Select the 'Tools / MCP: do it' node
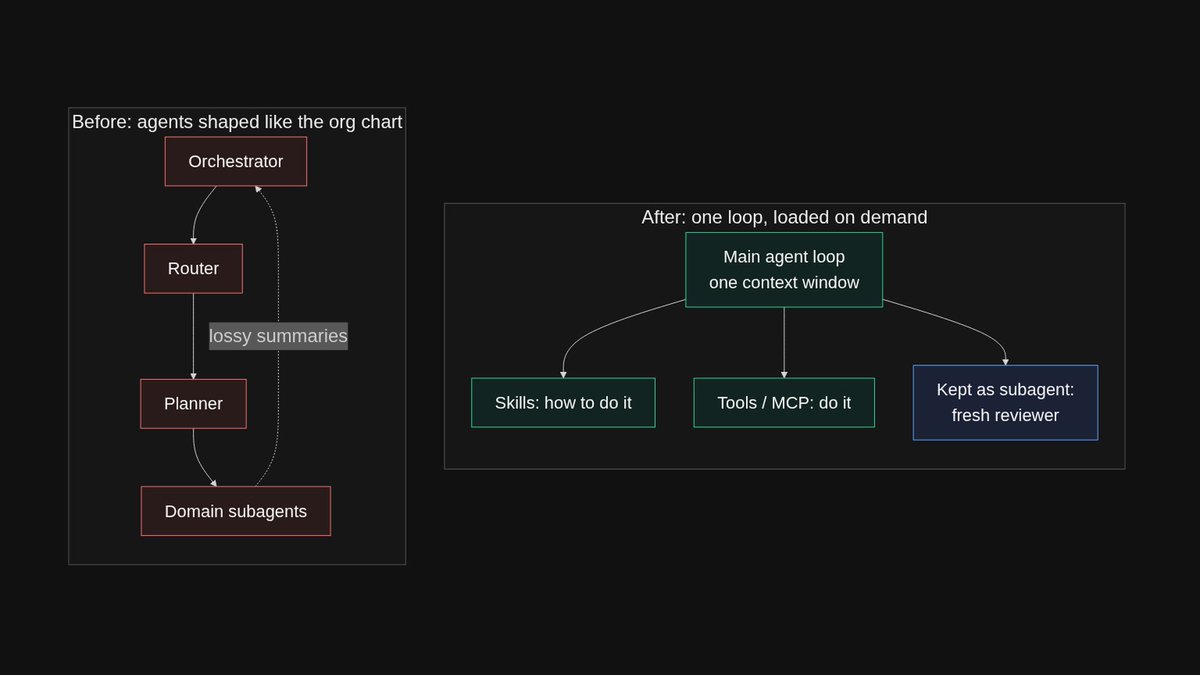The image size is (1200, 675). point(784,403)
